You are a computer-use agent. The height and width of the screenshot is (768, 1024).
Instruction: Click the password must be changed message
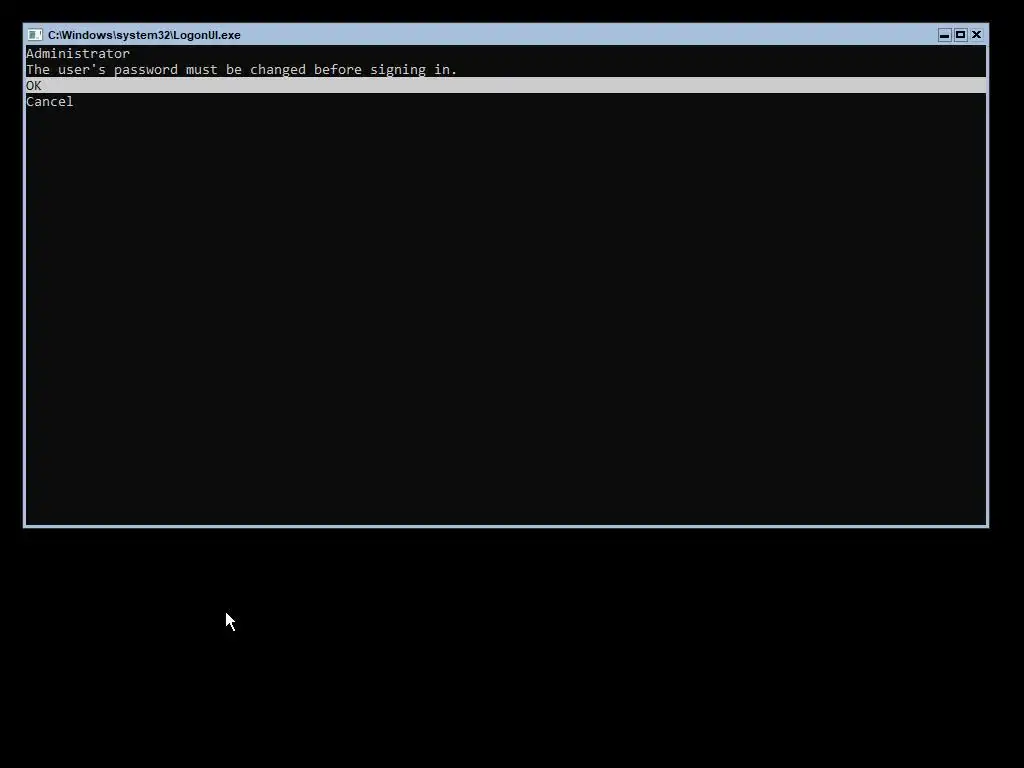[x=242, y=69]
